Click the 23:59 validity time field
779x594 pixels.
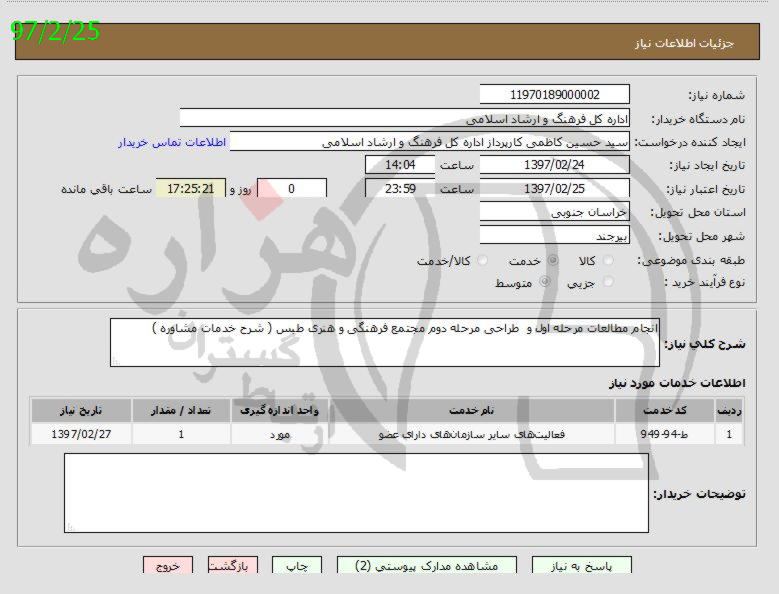[x=400, y=188]
